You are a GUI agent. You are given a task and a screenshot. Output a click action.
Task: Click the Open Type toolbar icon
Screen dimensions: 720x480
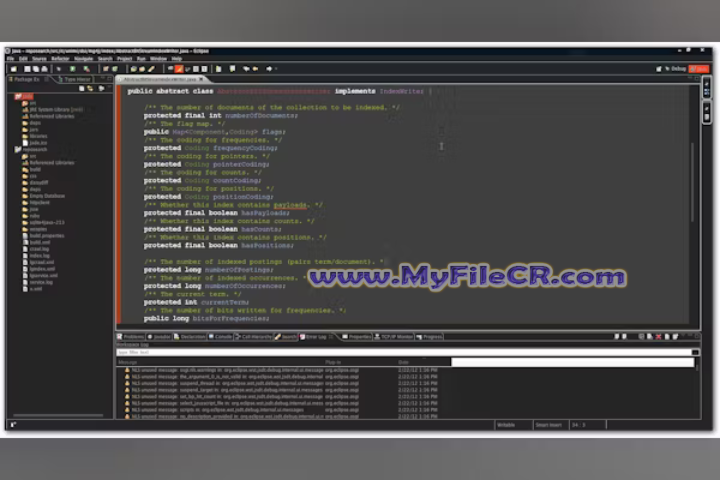tap(133, 69)
